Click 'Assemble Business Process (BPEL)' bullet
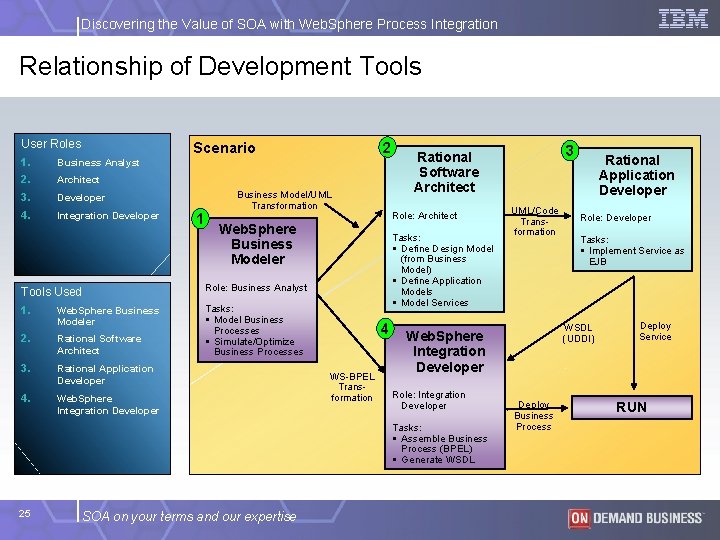Image resolution: width=720 pixels, height=540 pixels. click(x=440, y=444)
